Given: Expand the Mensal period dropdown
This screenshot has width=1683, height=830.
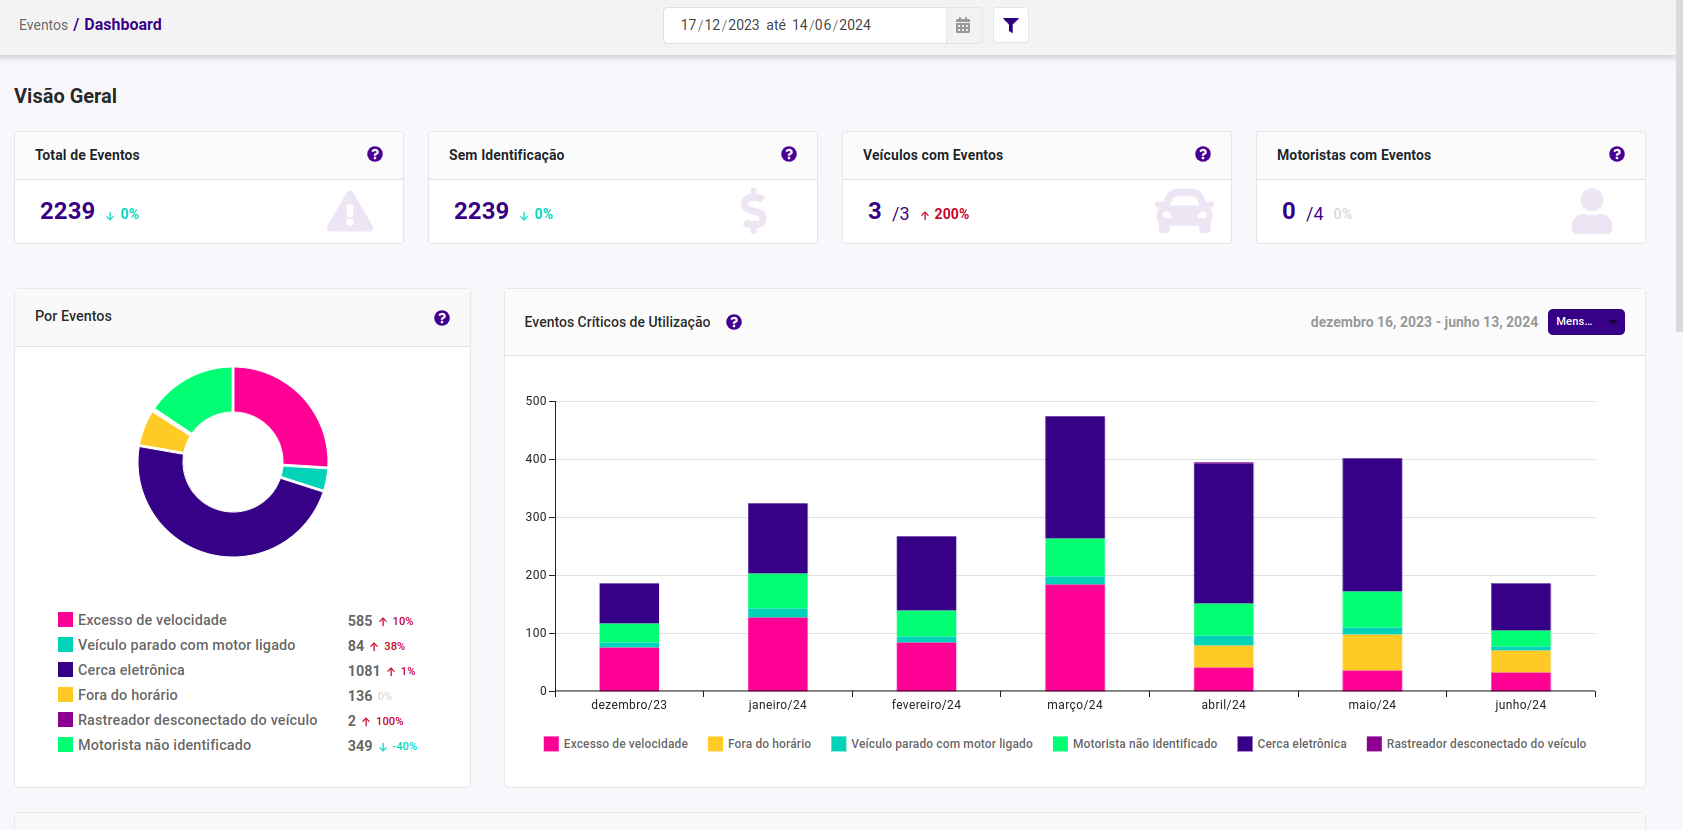Looking at the screenshot, I should tap(1586, 322).
